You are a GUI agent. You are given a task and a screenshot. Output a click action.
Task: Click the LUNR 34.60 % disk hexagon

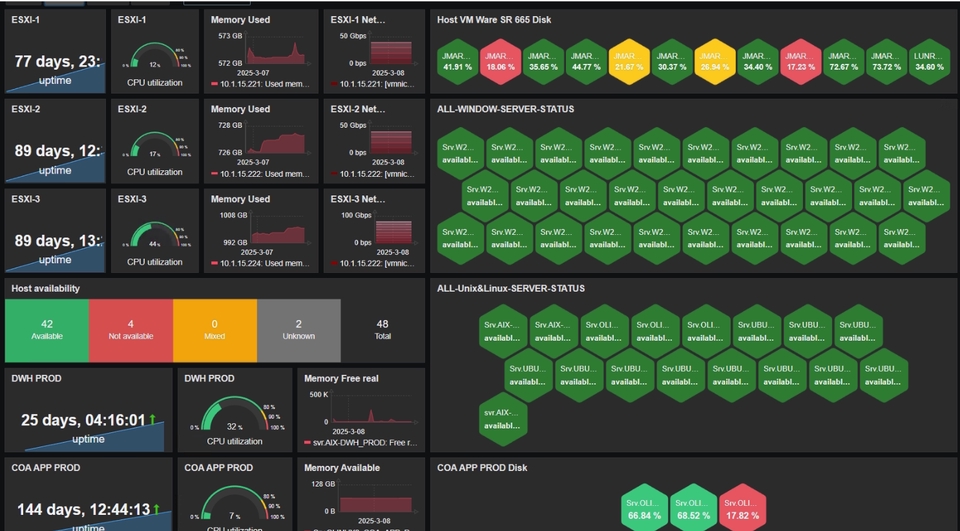929,61
